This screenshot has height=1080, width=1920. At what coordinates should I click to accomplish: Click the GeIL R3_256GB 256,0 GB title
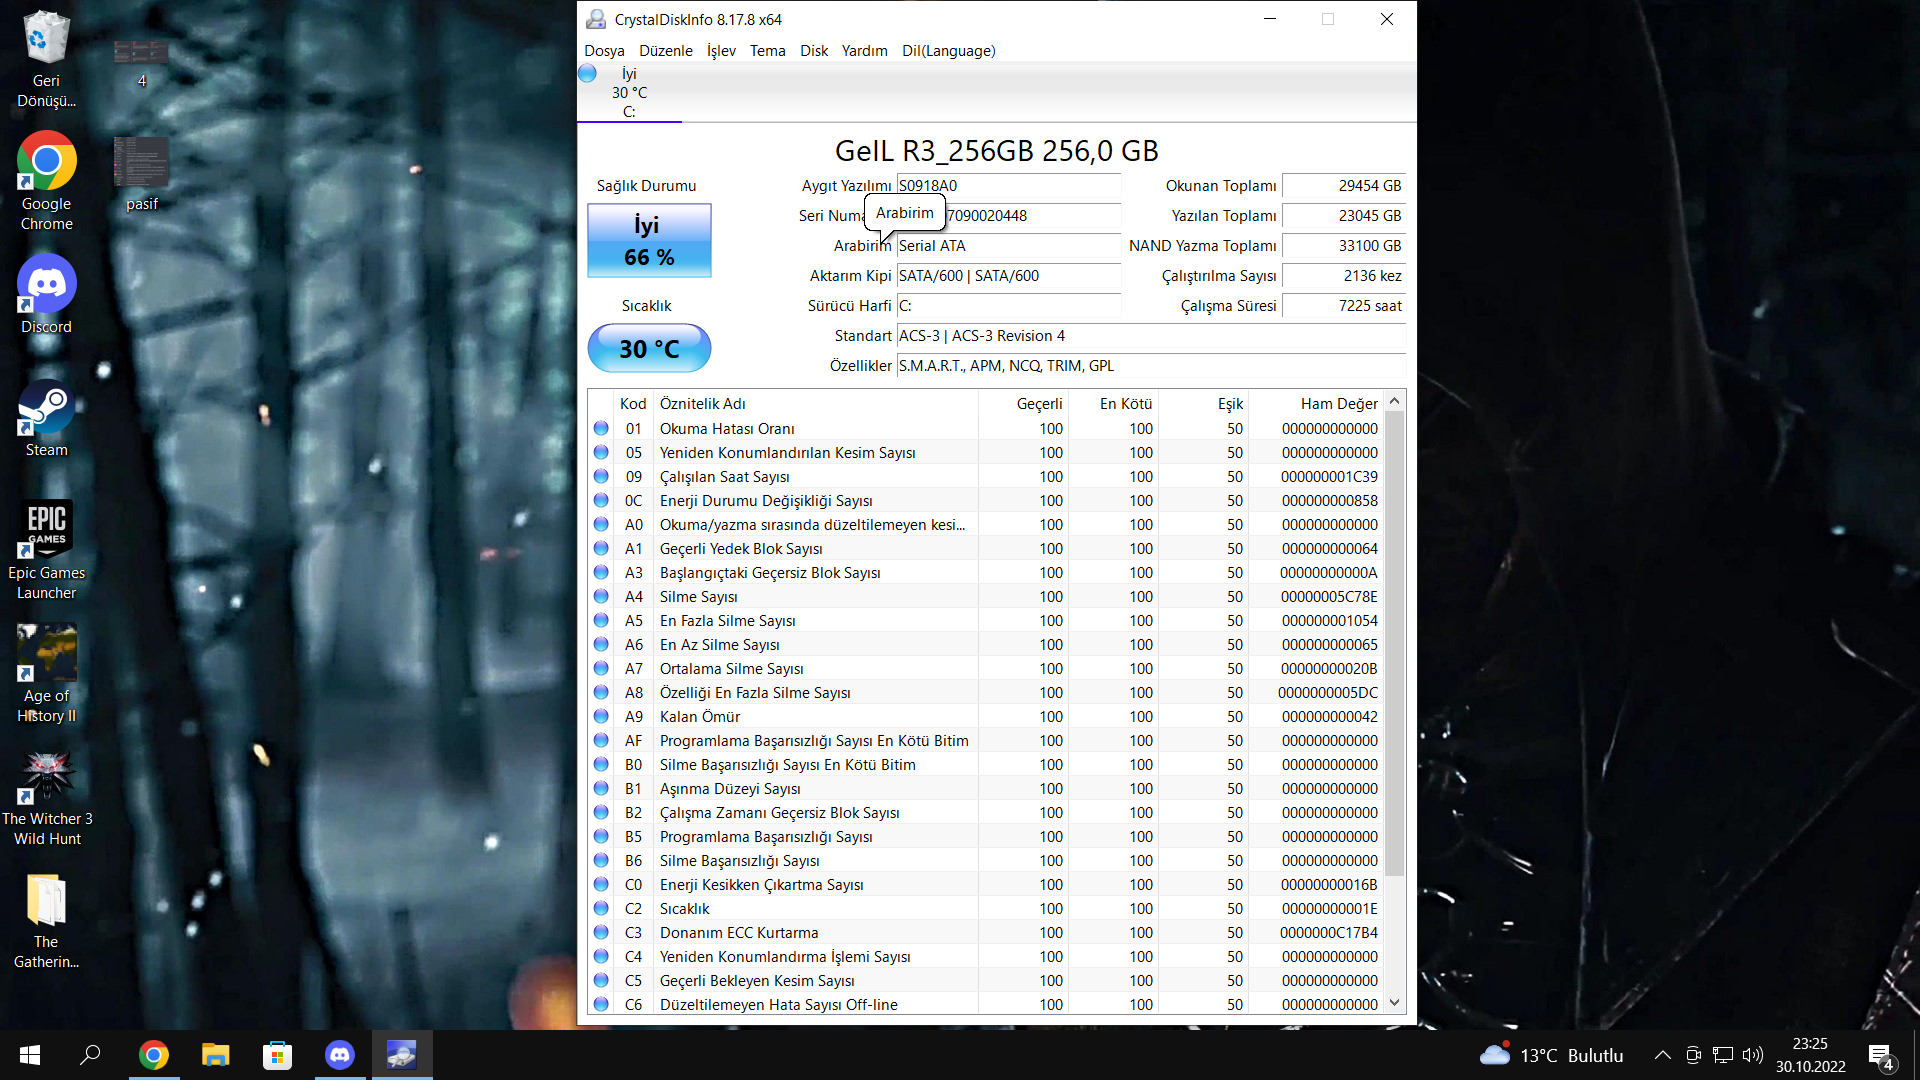(x=996, y=151)
